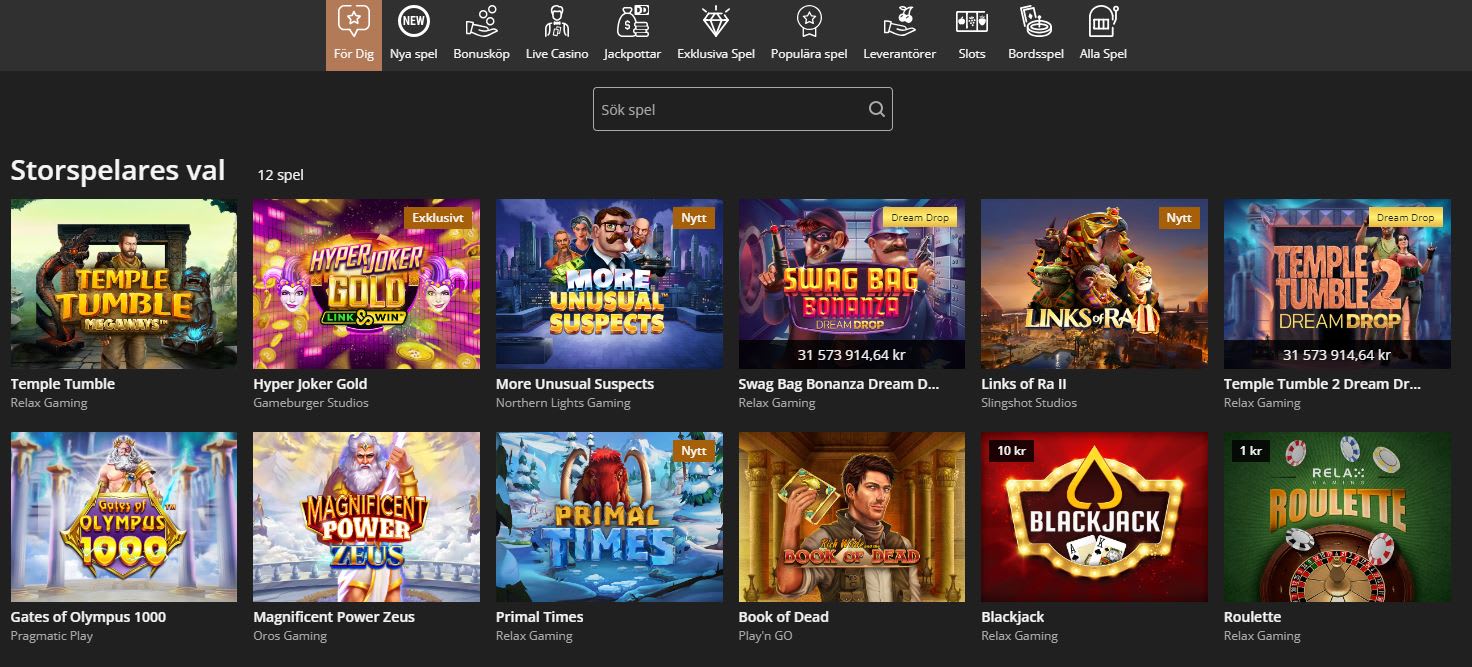1472x667 pixels.
Task: Click the Pragmatic Play provider text
Action: click(51, 636)
